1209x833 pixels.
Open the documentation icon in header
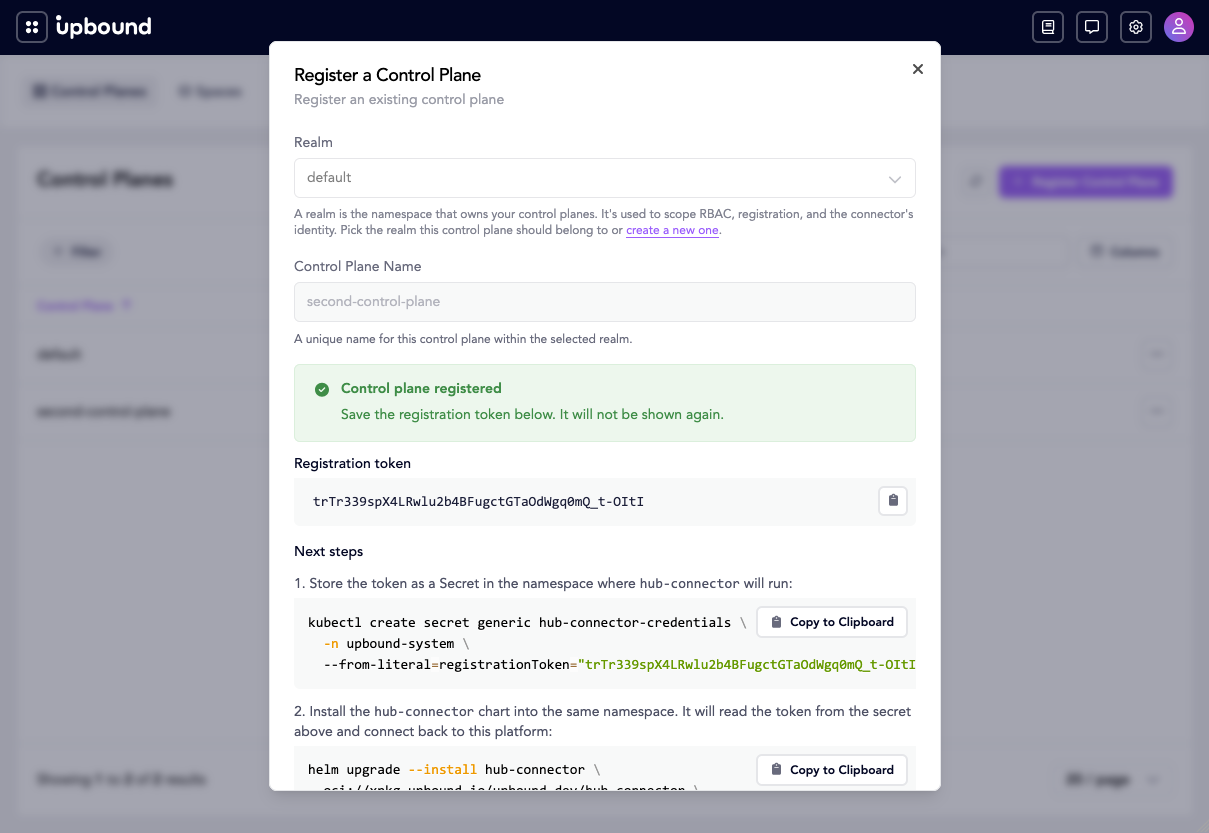1048,27
